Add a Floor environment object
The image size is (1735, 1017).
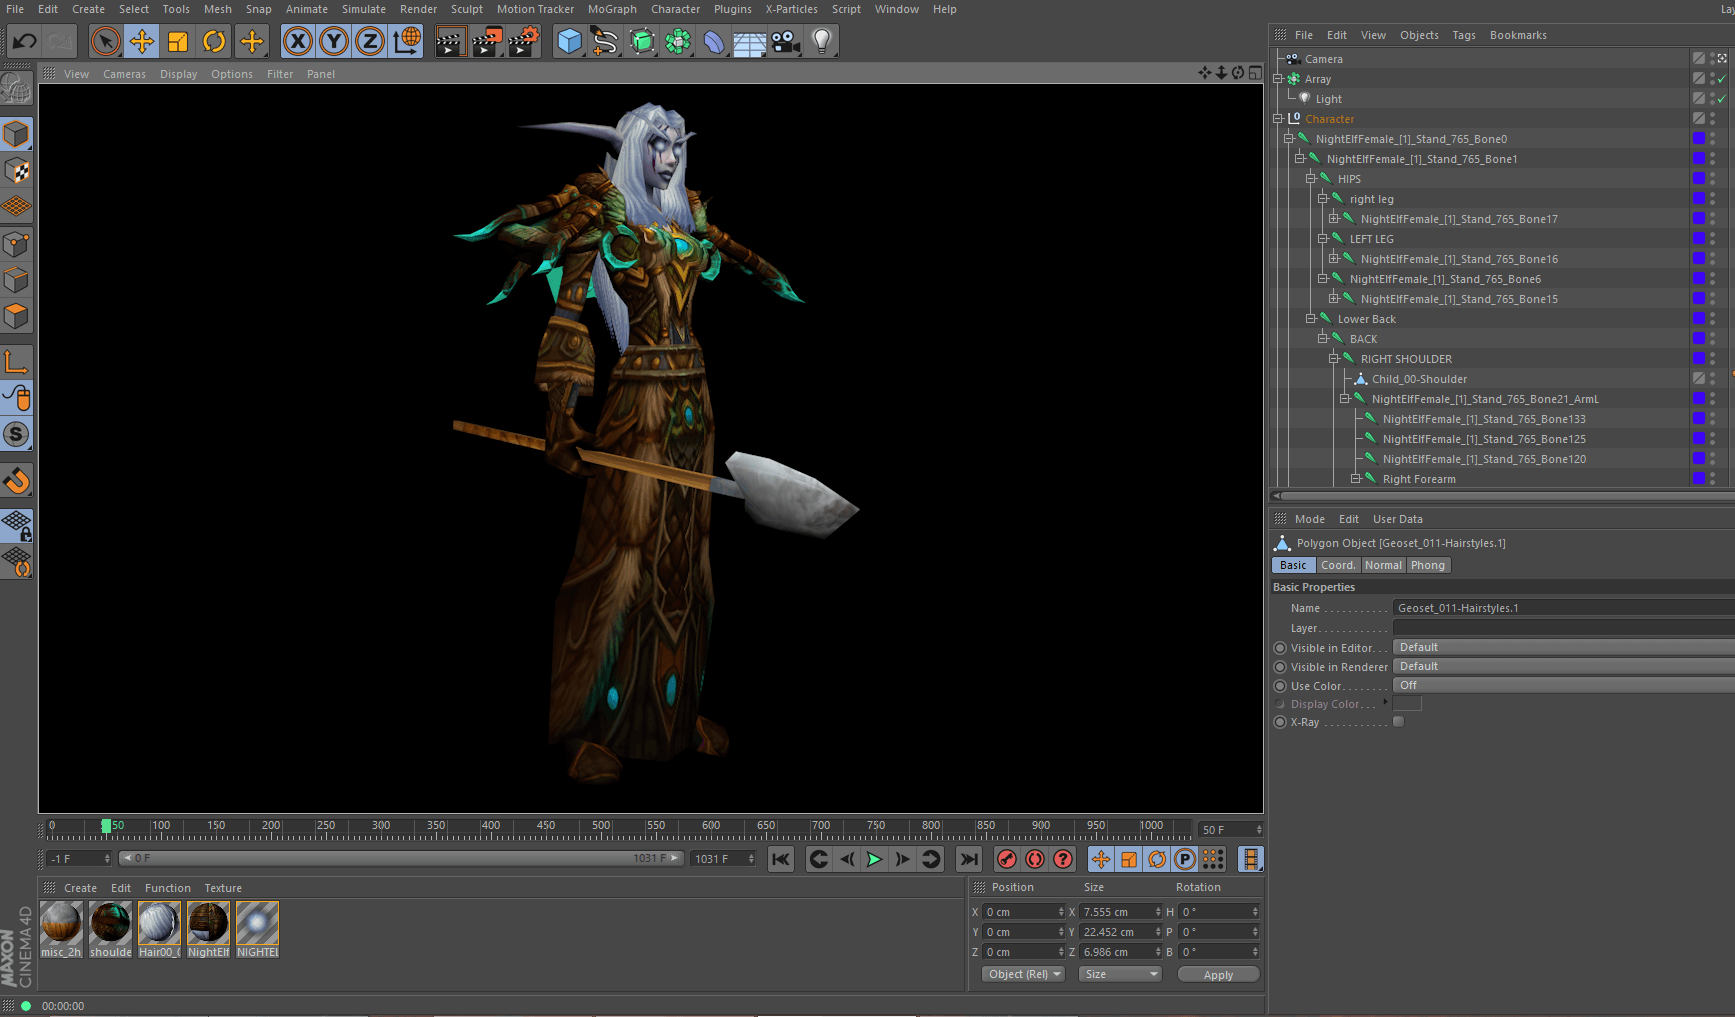click(750, 41)
